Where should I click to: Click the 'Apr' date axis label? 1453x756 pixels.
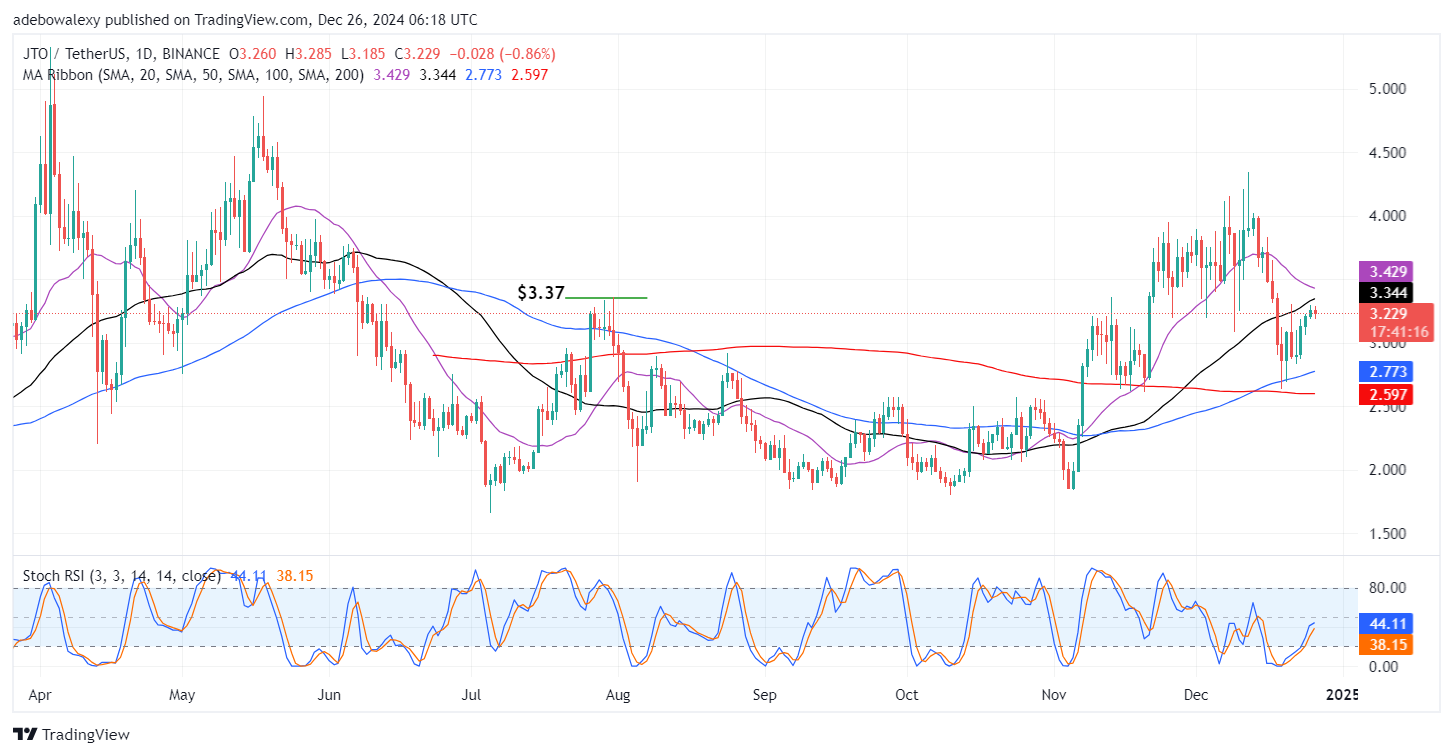click(x=40, y=694)
